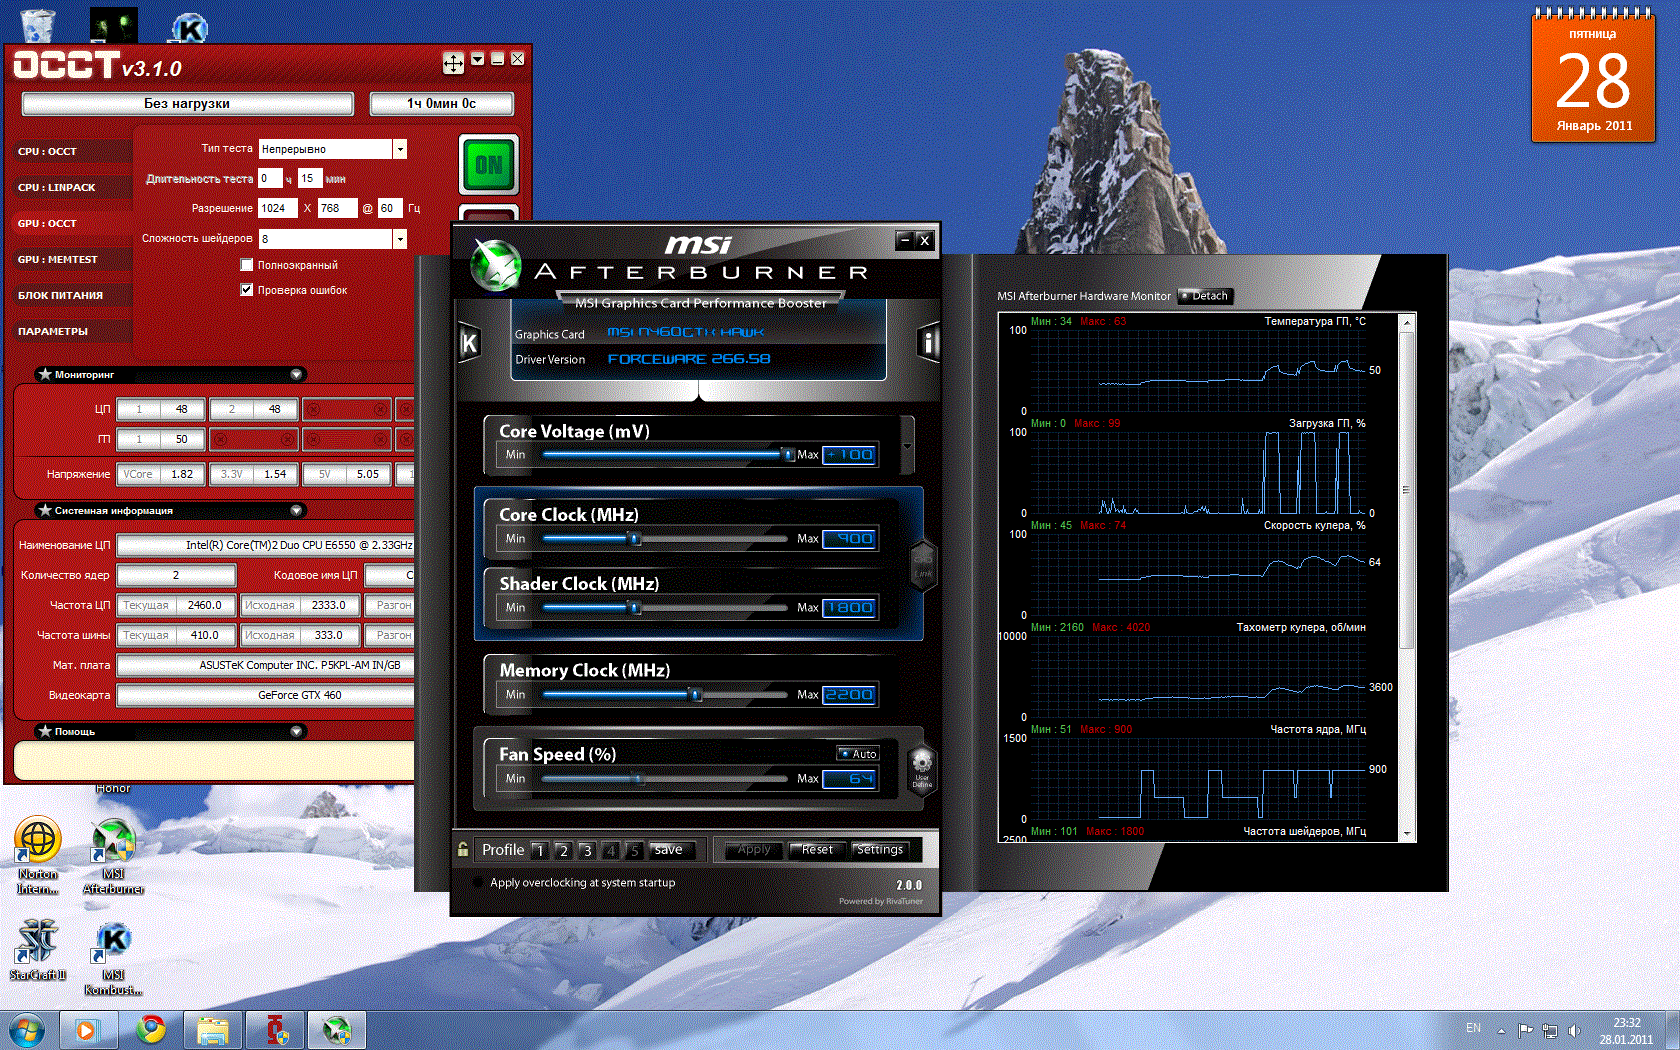Open MSI Afterburner desktop shortcut

[x=113, y=856]
